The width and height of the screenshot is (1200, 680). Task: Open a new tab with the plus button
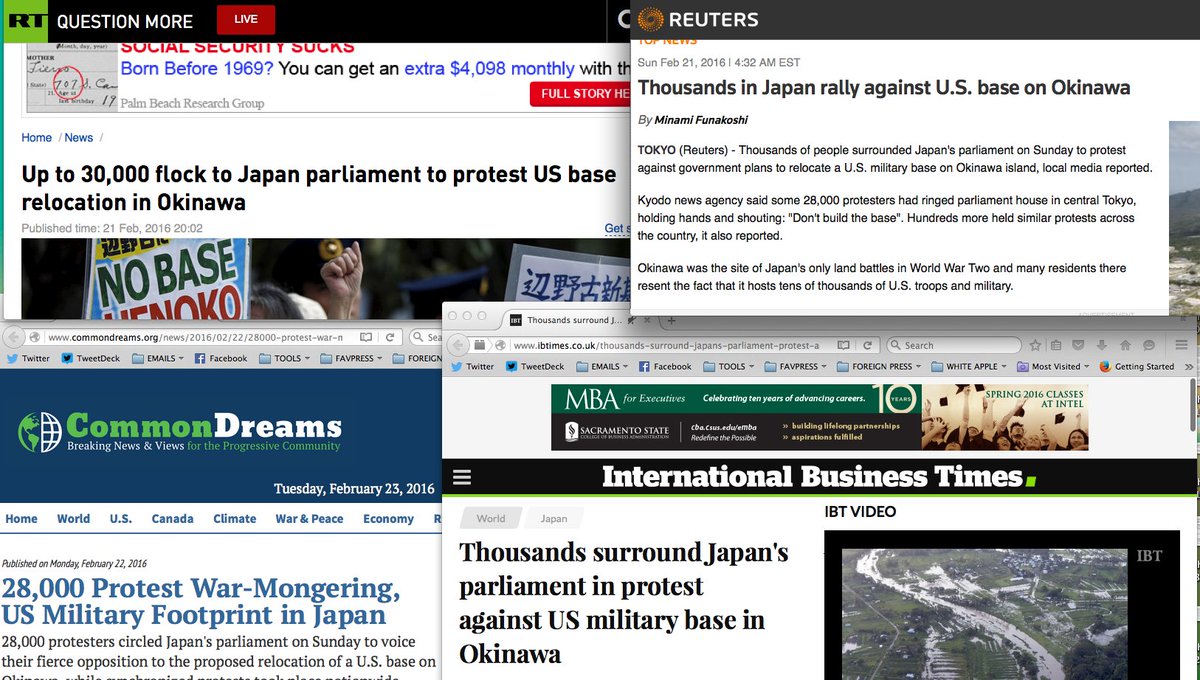pos(671,320)
